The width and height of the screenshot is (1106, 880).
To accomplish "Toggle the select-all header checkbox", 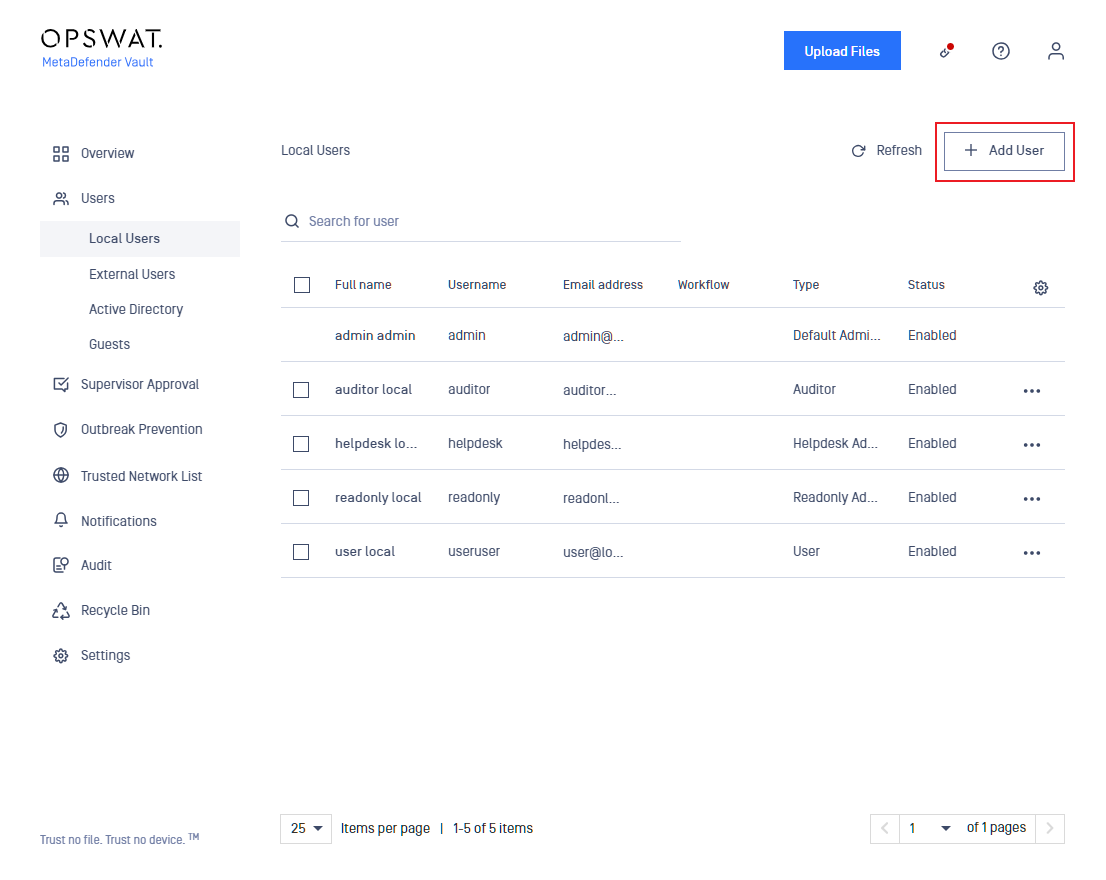I will pyautogui.click(x=302, y=285).
